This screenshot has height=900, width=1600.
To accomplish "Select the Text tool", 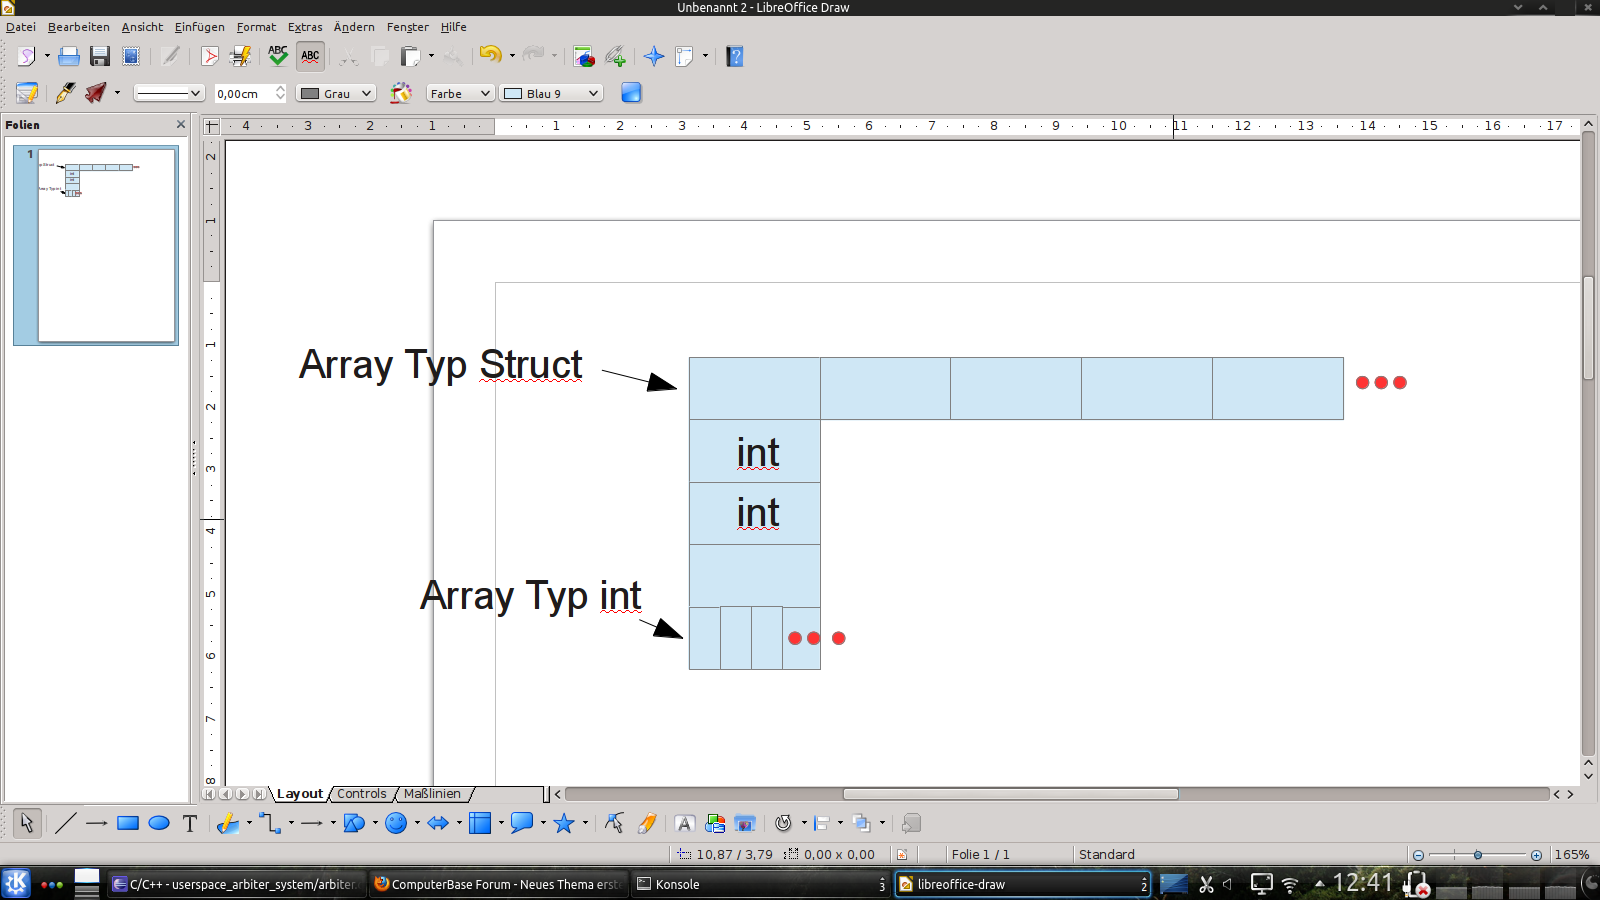I will click(x=190, y=823).
